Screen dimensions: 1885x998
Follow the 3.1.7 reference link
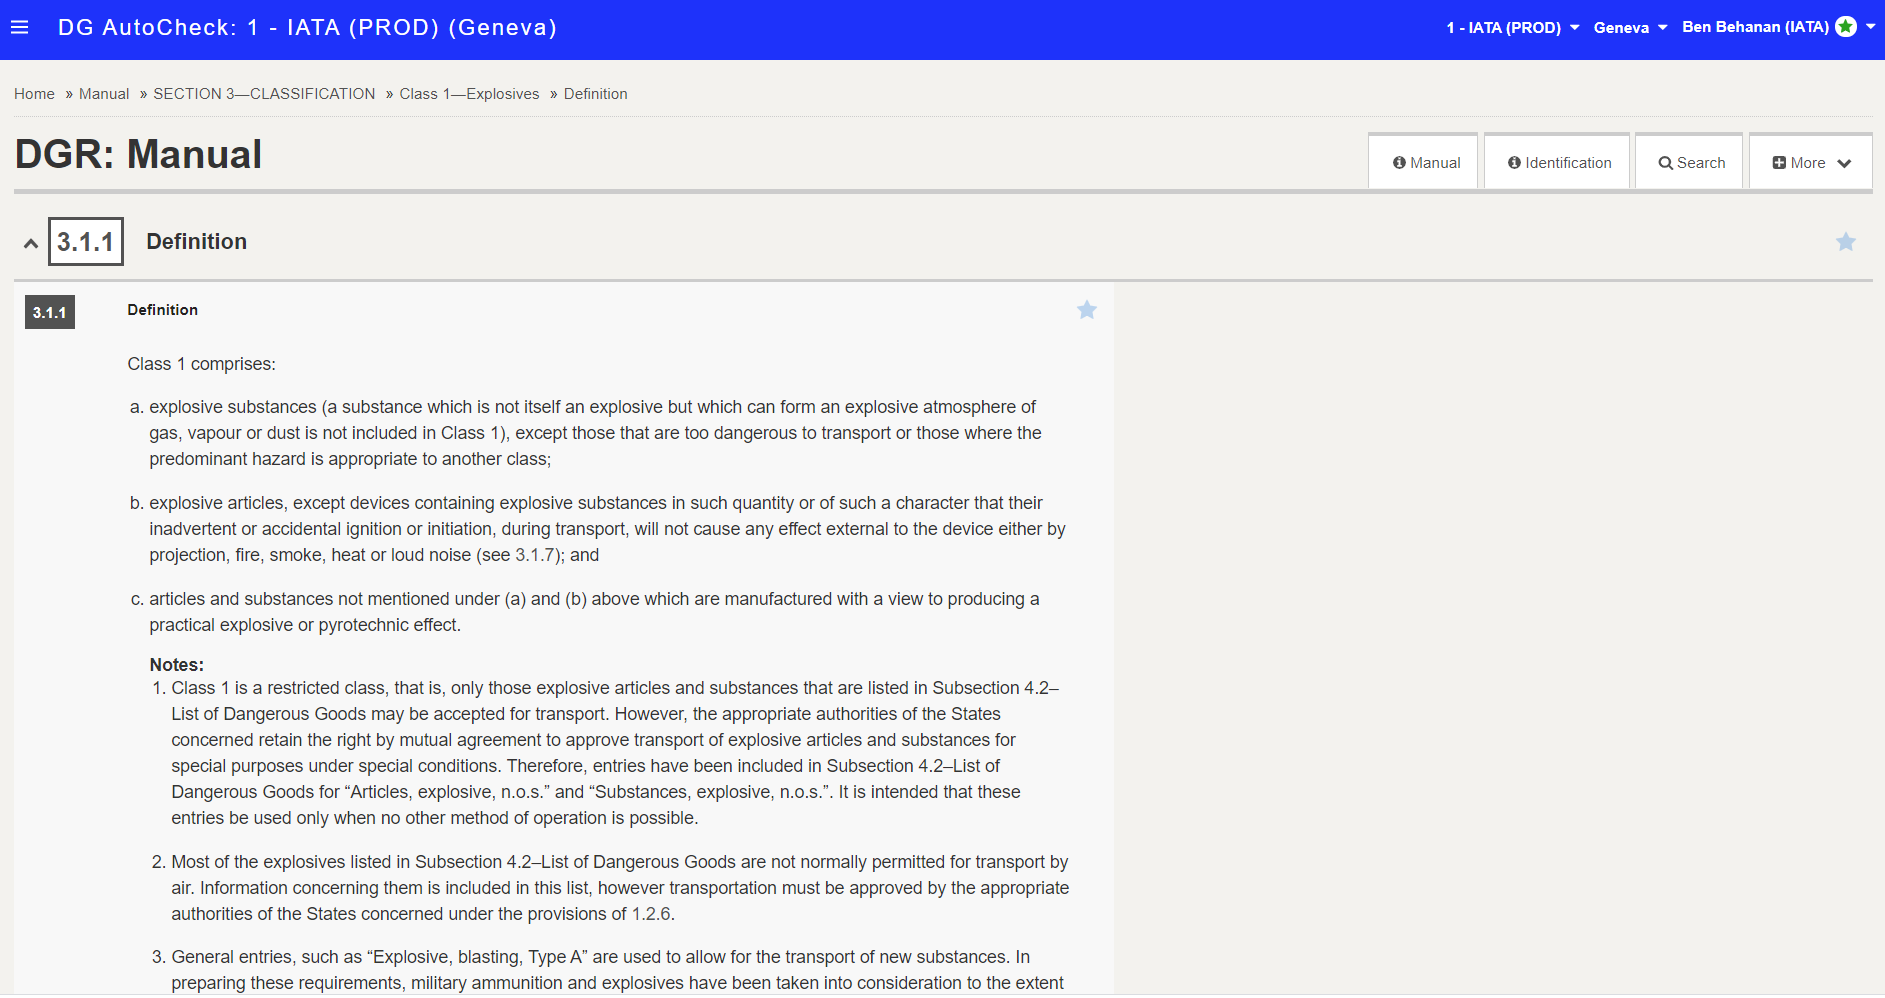(x=535, y=555)
